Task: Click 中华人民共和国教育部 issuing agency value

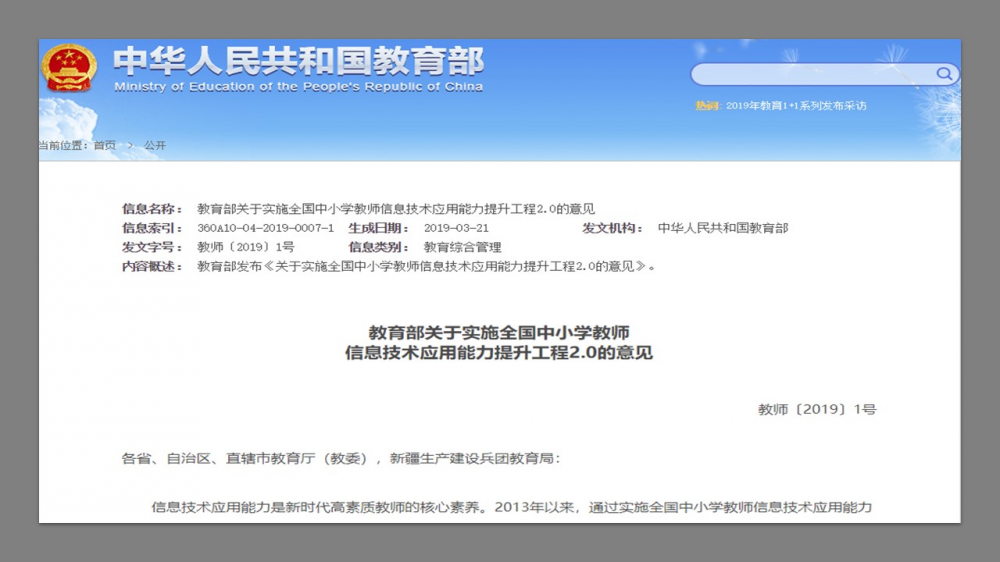Action: click(722, 228)
